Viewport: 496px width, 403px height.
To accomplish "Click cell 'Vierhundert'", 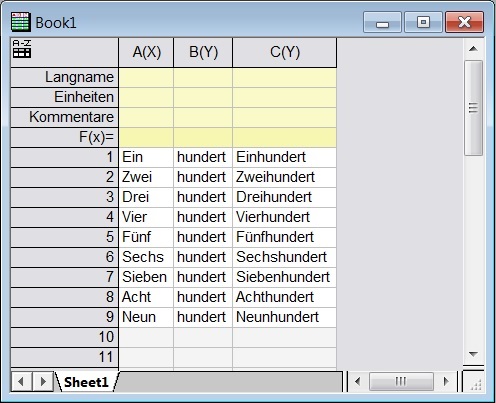I will click(285, 217).
